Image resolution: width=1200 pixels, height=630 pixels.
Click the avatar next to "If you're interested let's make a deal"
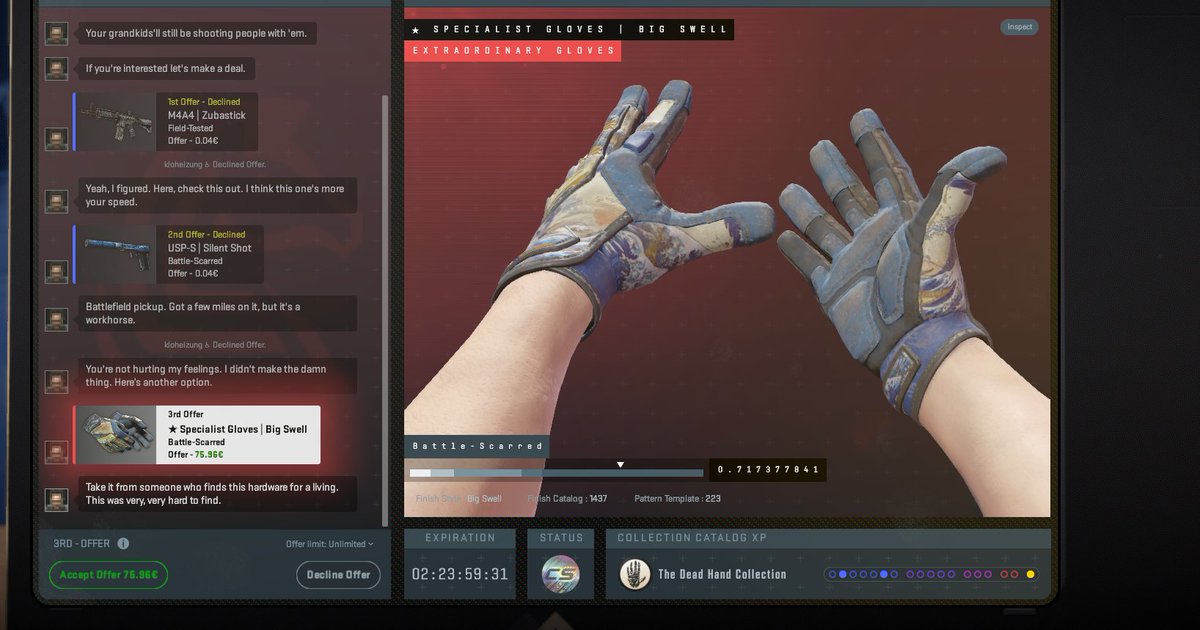pyautogui.click(x=57, y=69)
